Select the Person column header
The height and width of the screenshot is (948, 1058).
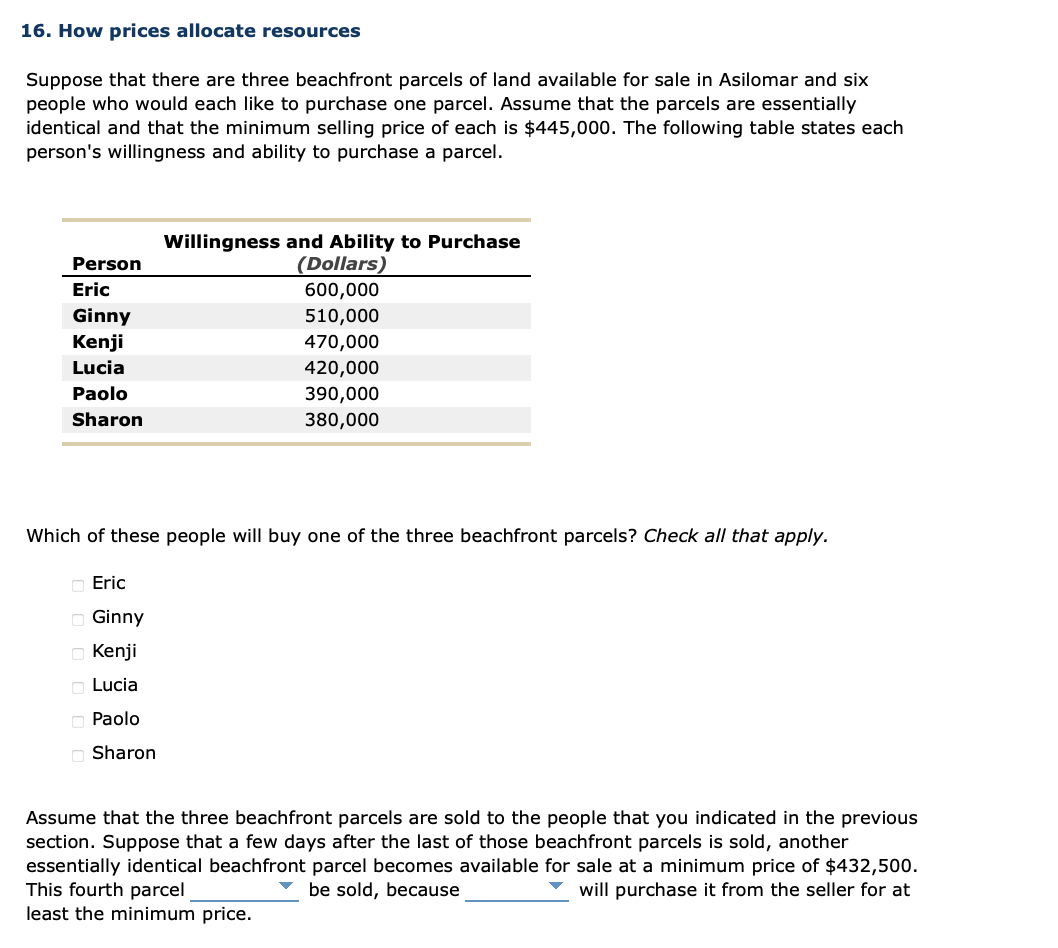tap(106, 263)
